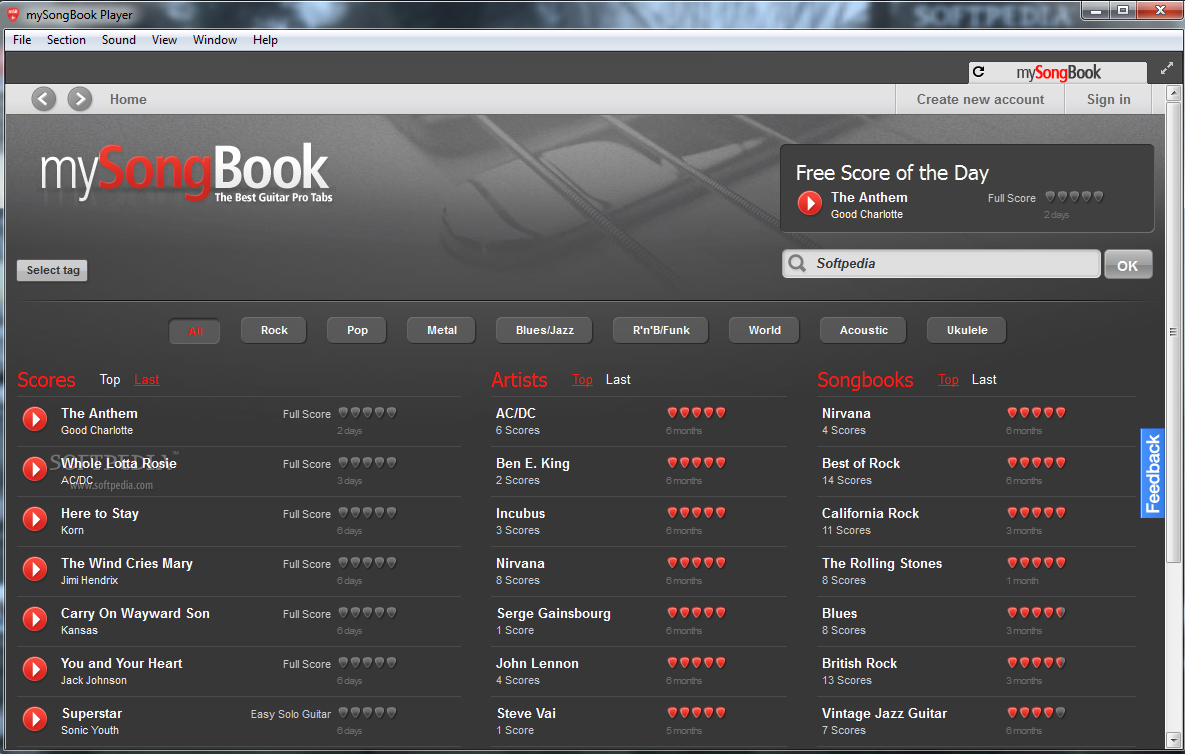Play Superstar by Sonic Youth
The height and width of the screenshot is (754, 1185).
(x=35, y=718)
